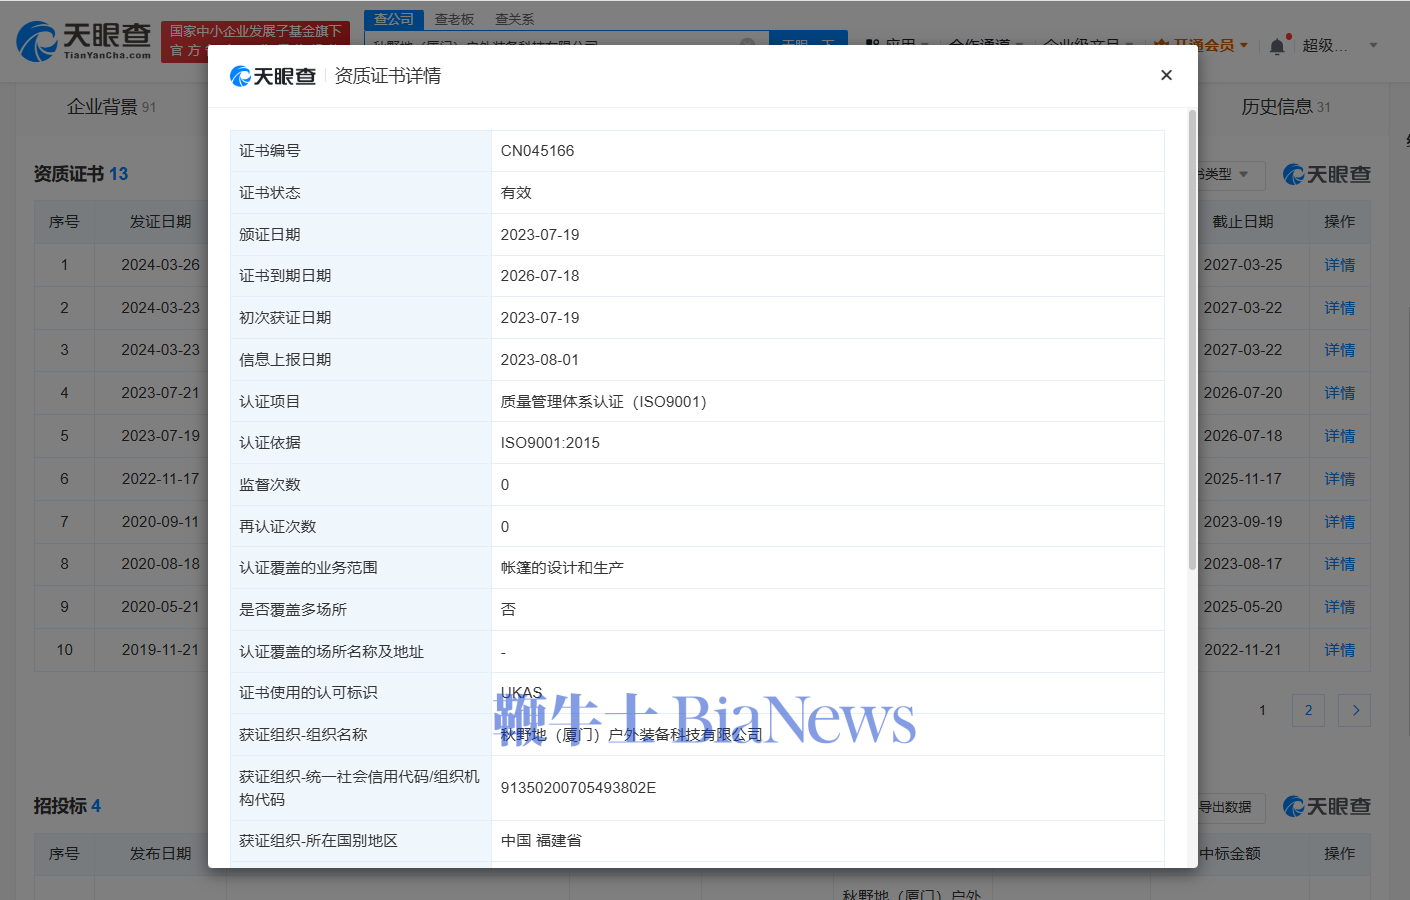Click the 截止日期 column header
The height and width of the screenshot is (900, 1410).
(1243, 222)
